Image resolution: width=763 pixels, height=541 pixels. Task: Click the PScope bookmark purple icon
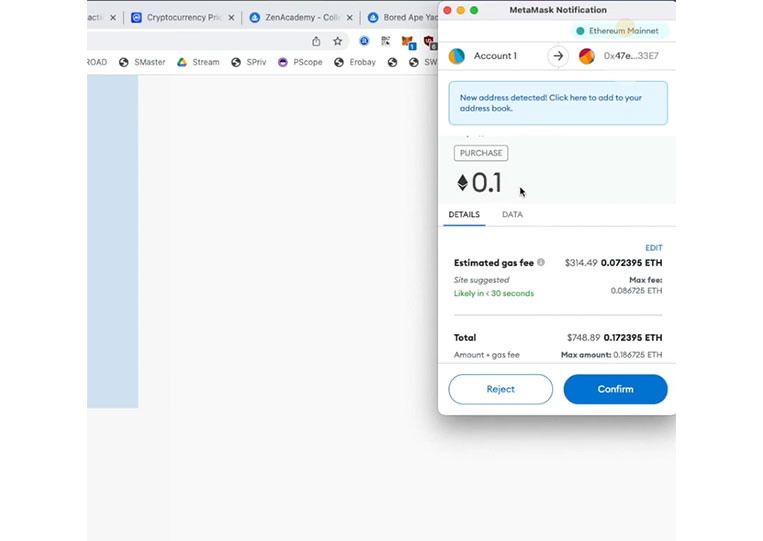(x=283, y=62)
